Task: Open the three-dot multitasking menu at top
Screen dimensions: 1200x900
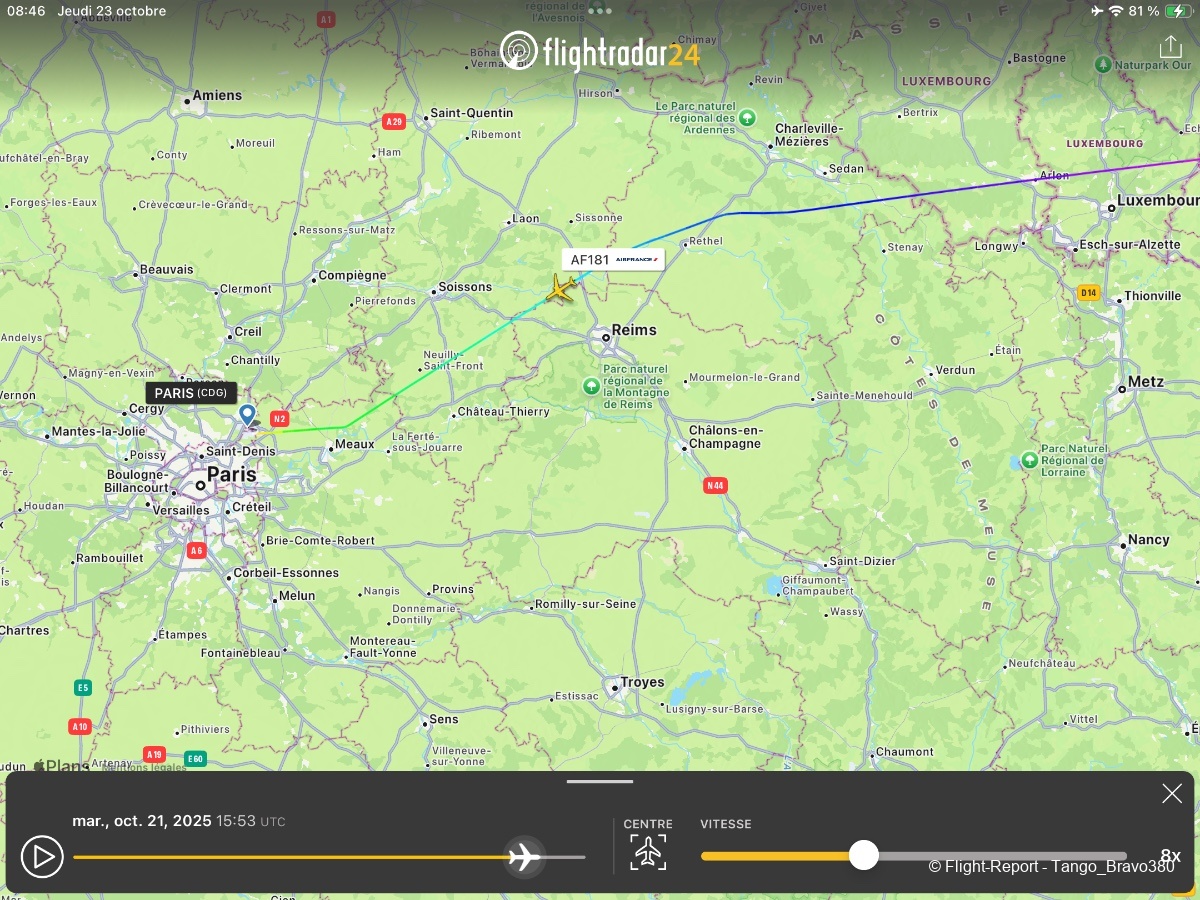Action: pos(600,11)
